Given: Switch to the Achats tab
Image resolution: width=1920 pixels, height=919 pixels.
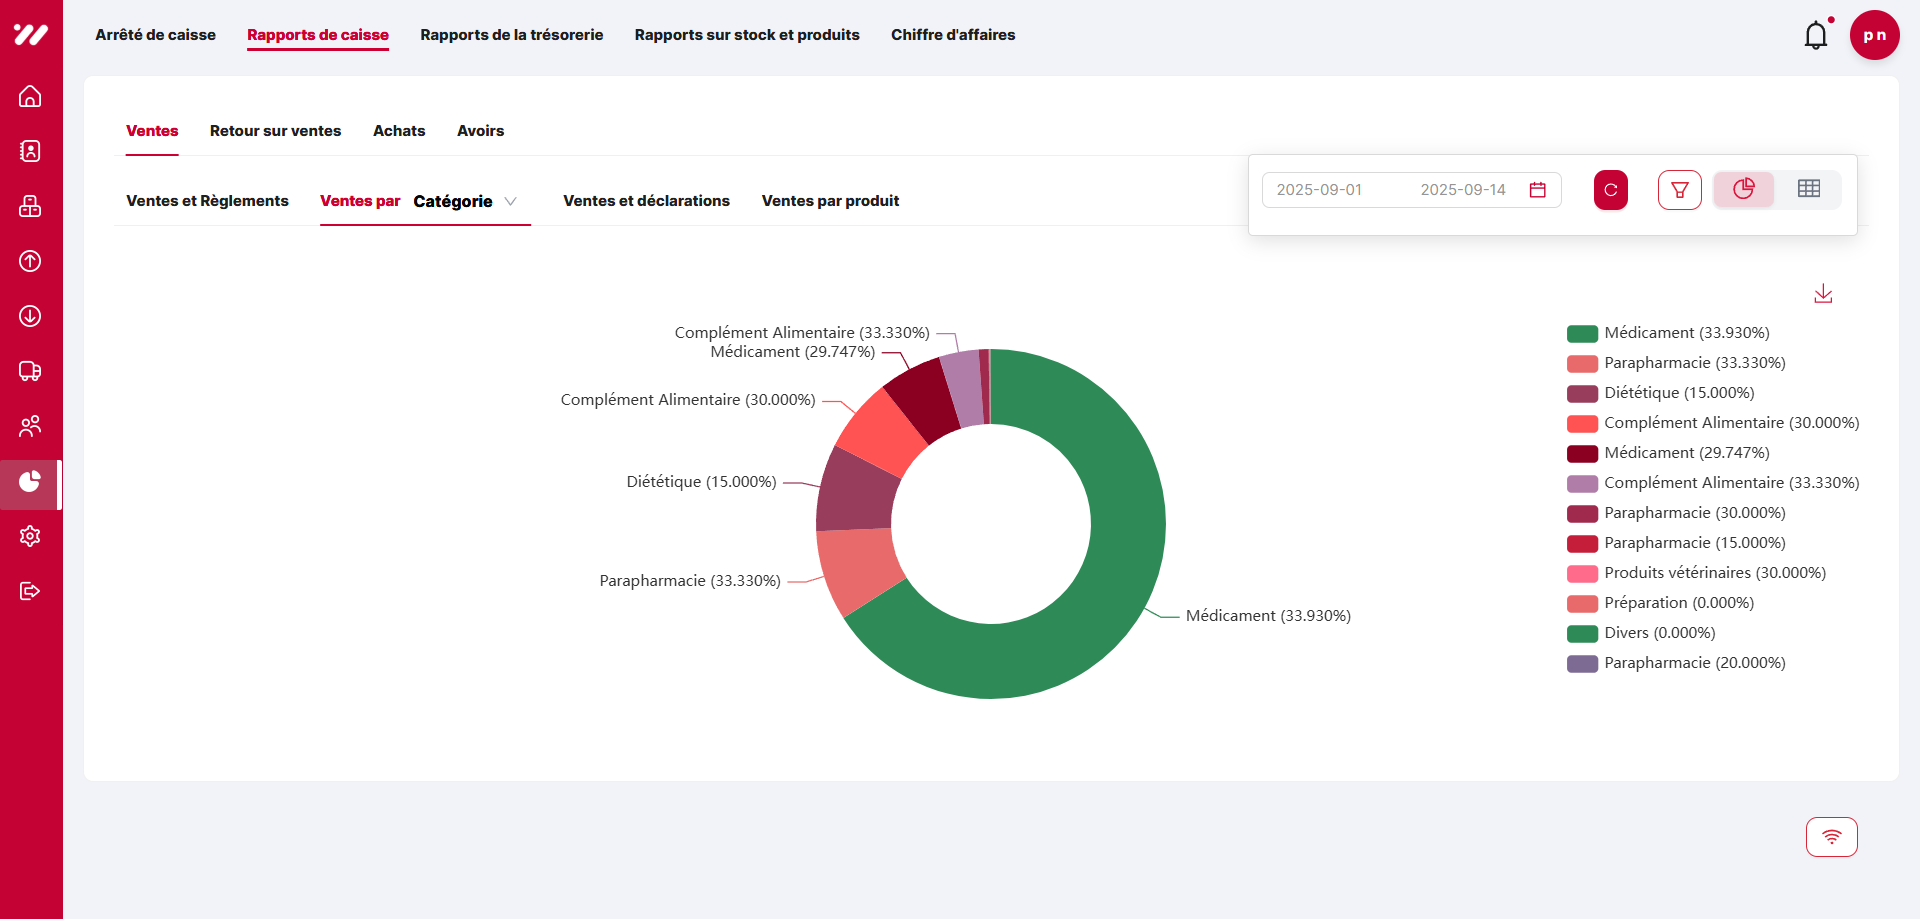Looking at the screenshot, I should coord(399,131).
